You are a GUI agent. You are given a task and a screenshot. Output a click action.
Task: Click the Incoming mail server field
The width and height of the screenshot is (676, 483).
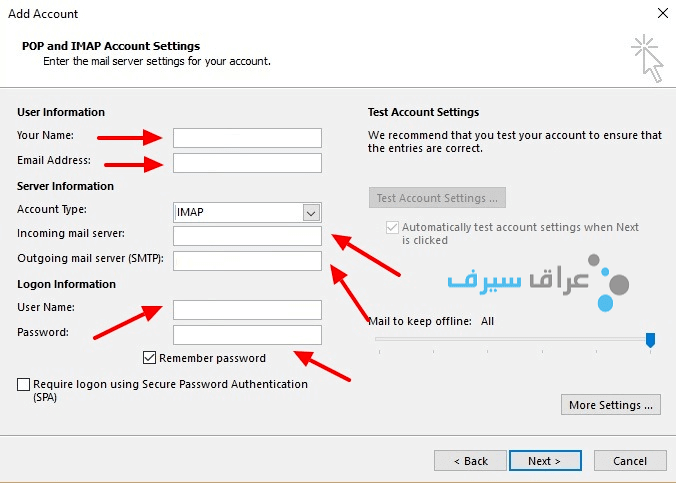(x=247, y=236)
